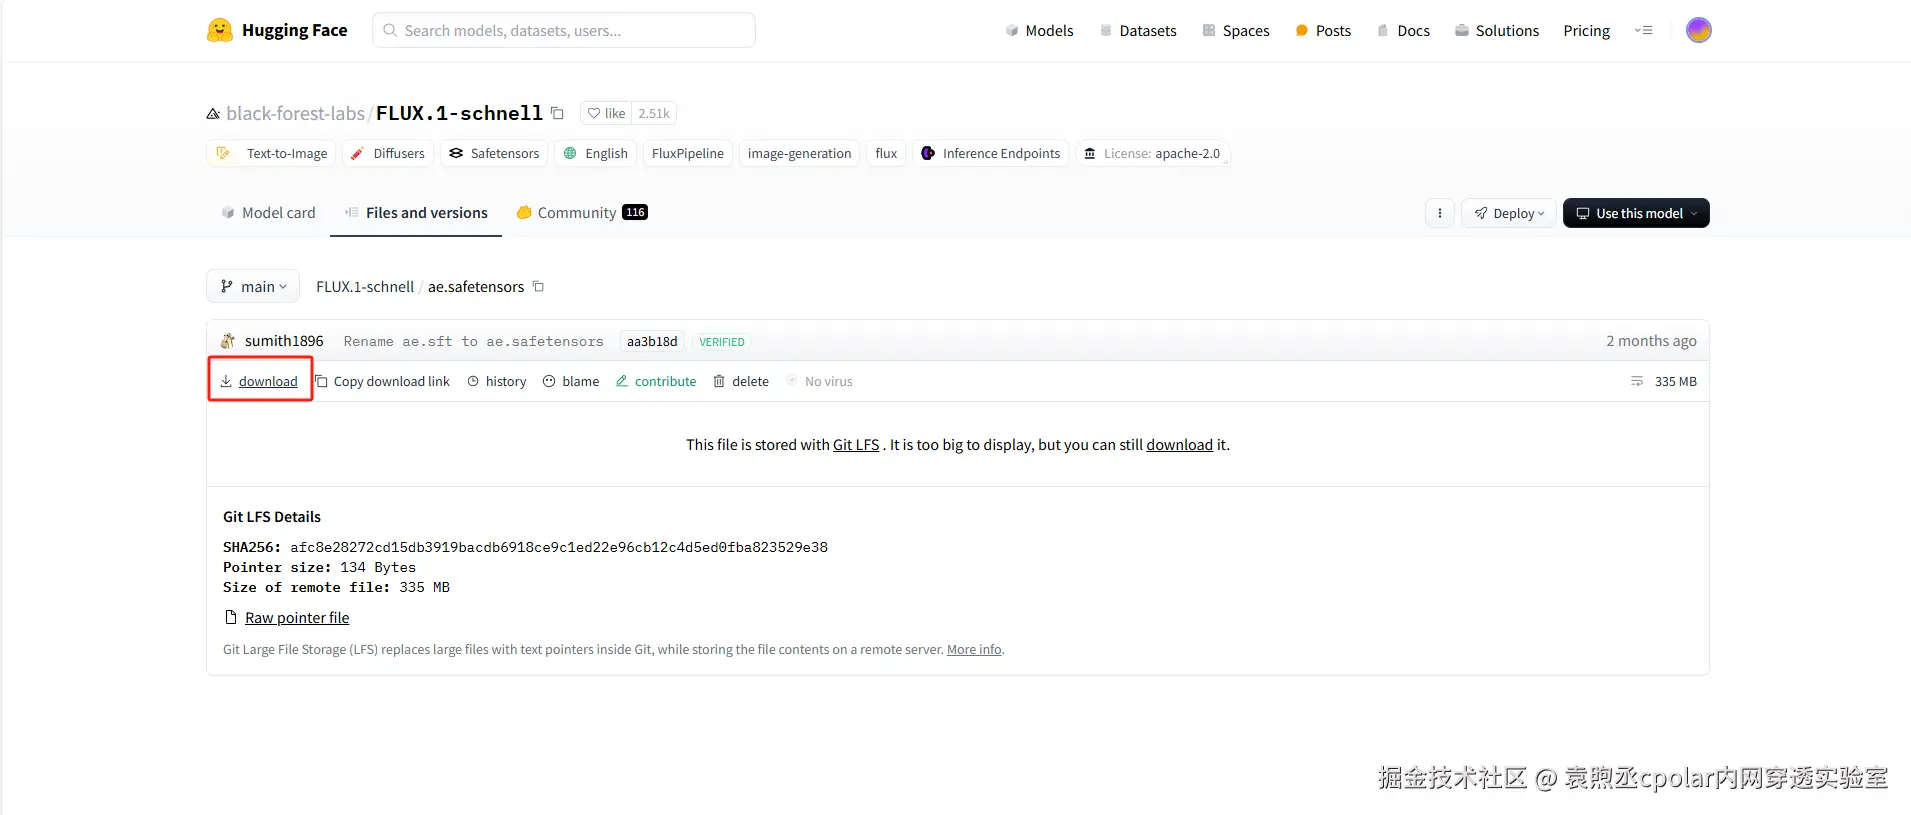Image resolution: width=1911 pixels, height=815 pixels.
Task: Open the black-forest-labs organization link
Action: tap(295, 113)
